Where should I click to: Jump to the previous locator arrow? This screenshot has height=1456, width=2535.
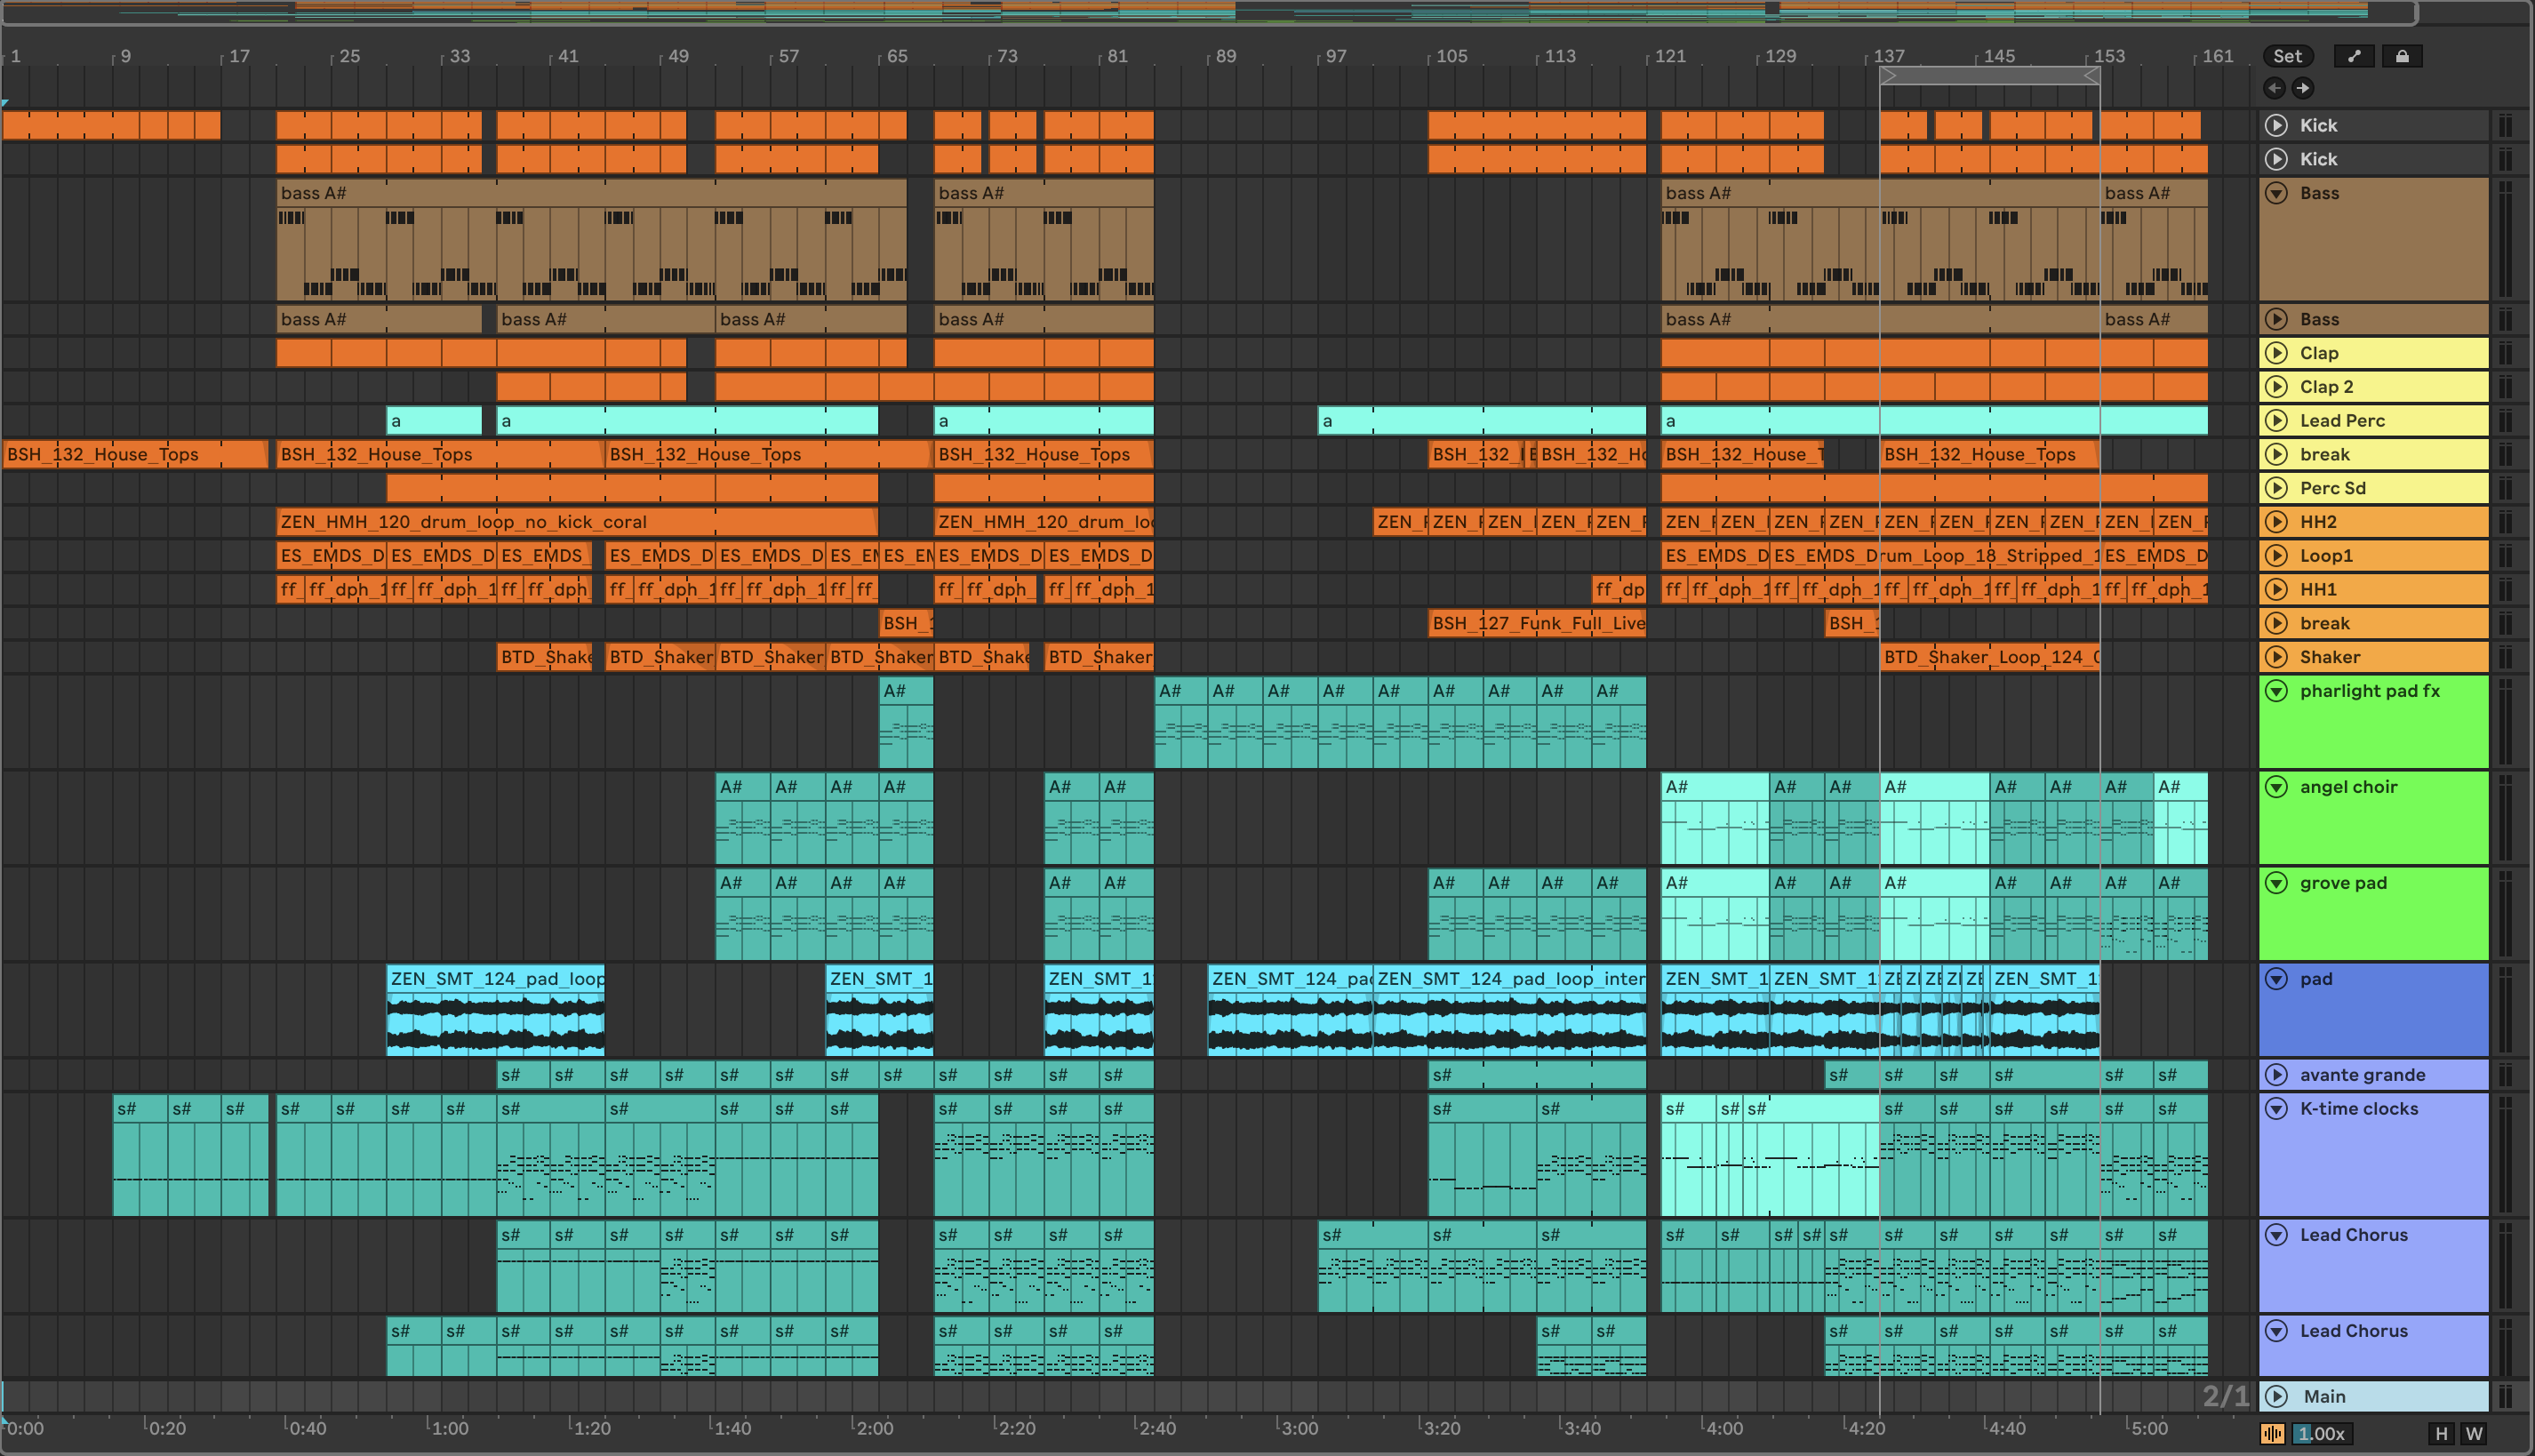coord(2274,88)
